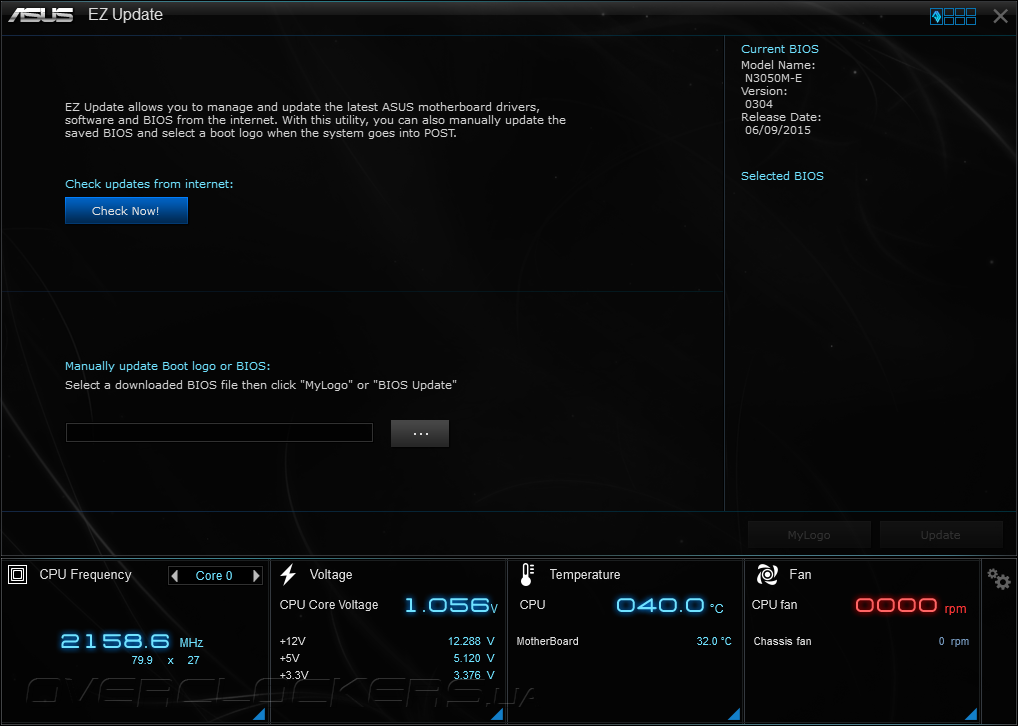The height and width of the screenshot is (726, 1018).
Task: Click the Chassis fan 0 rpm value
Action: pyautogui.click(x=954, y=641)
